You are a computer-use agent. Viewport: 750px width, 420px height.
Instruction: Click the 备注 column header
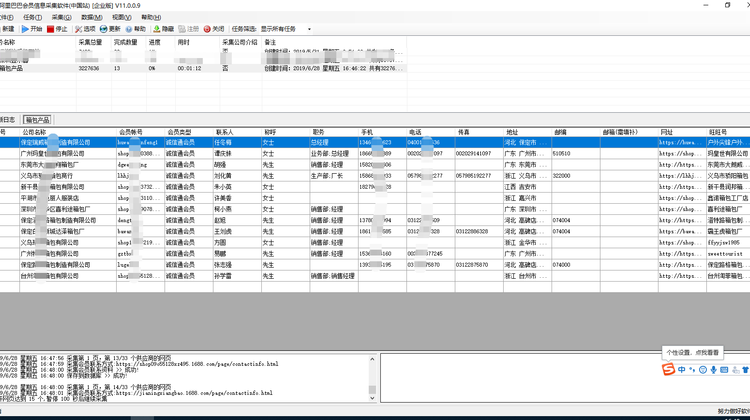coord(334,42)
